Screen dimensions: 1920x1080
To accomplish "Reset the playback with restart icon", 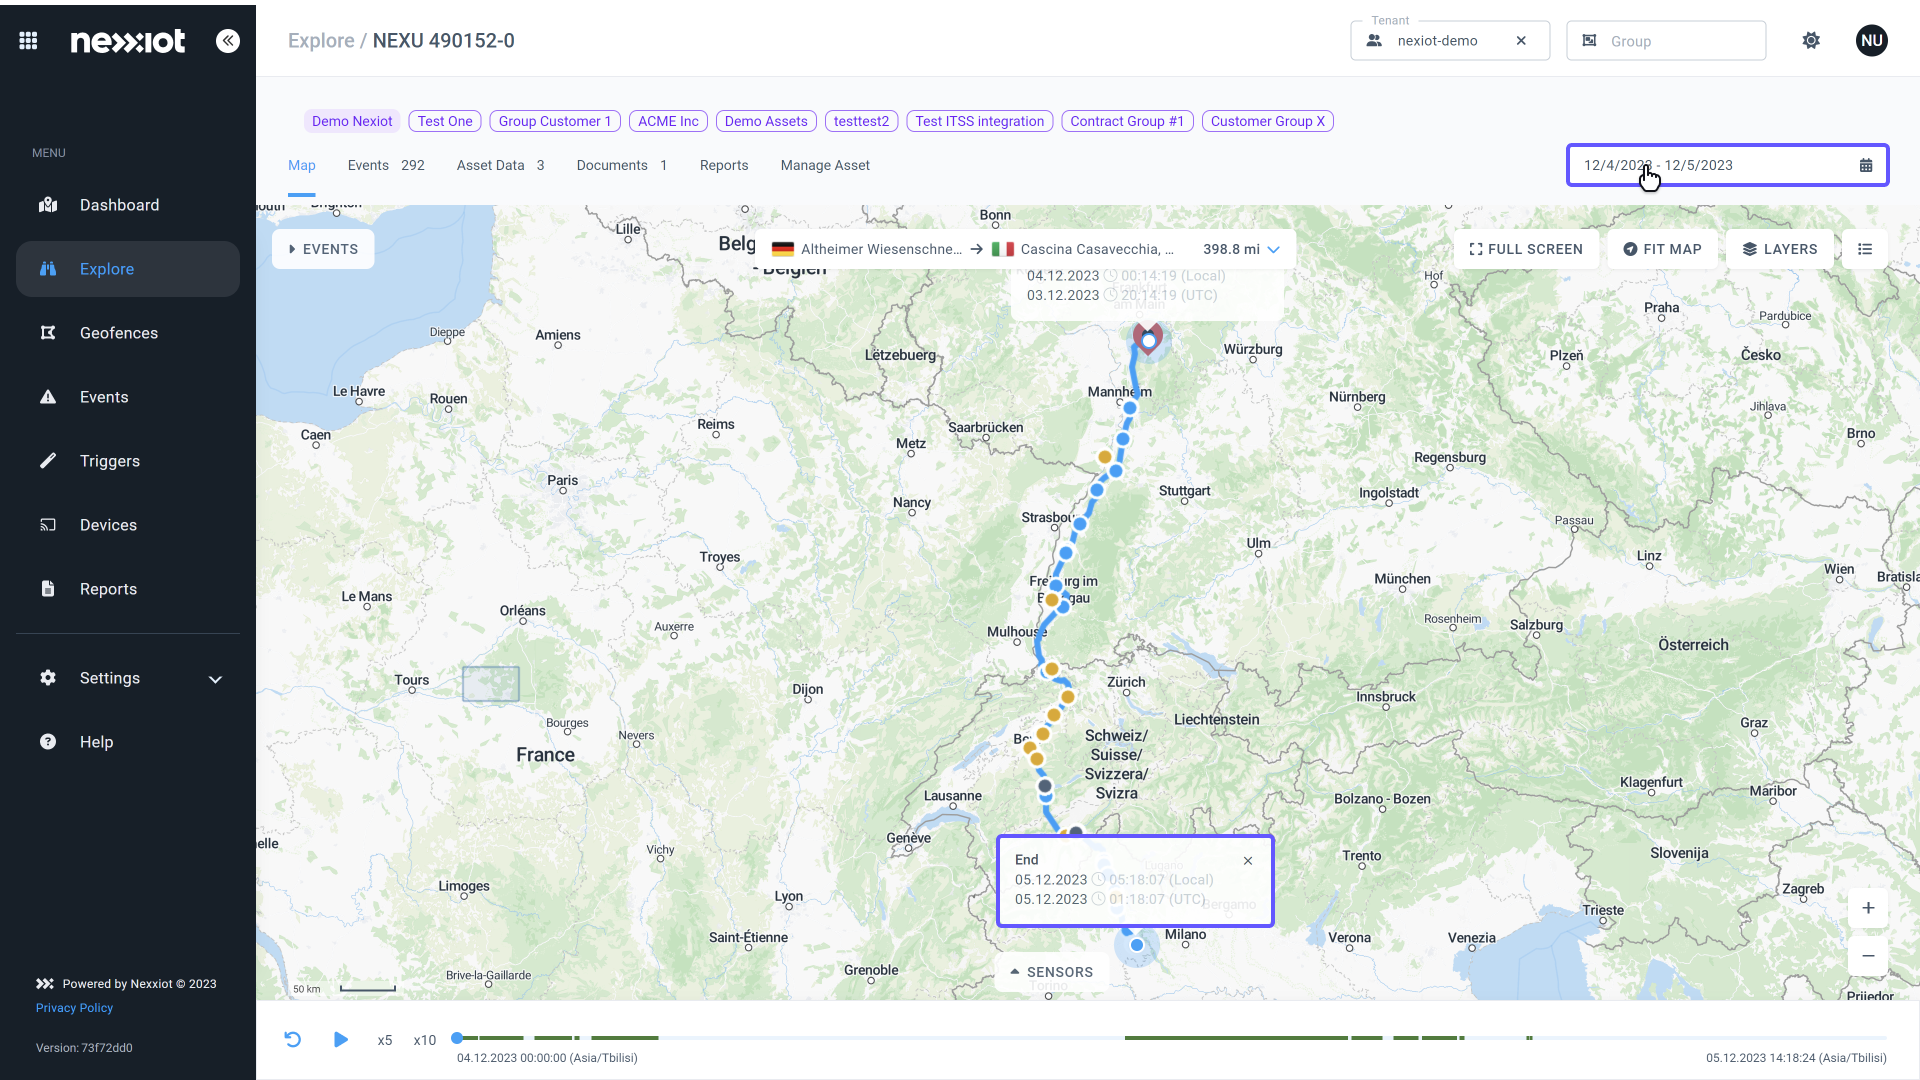I will pos(293,1040).
